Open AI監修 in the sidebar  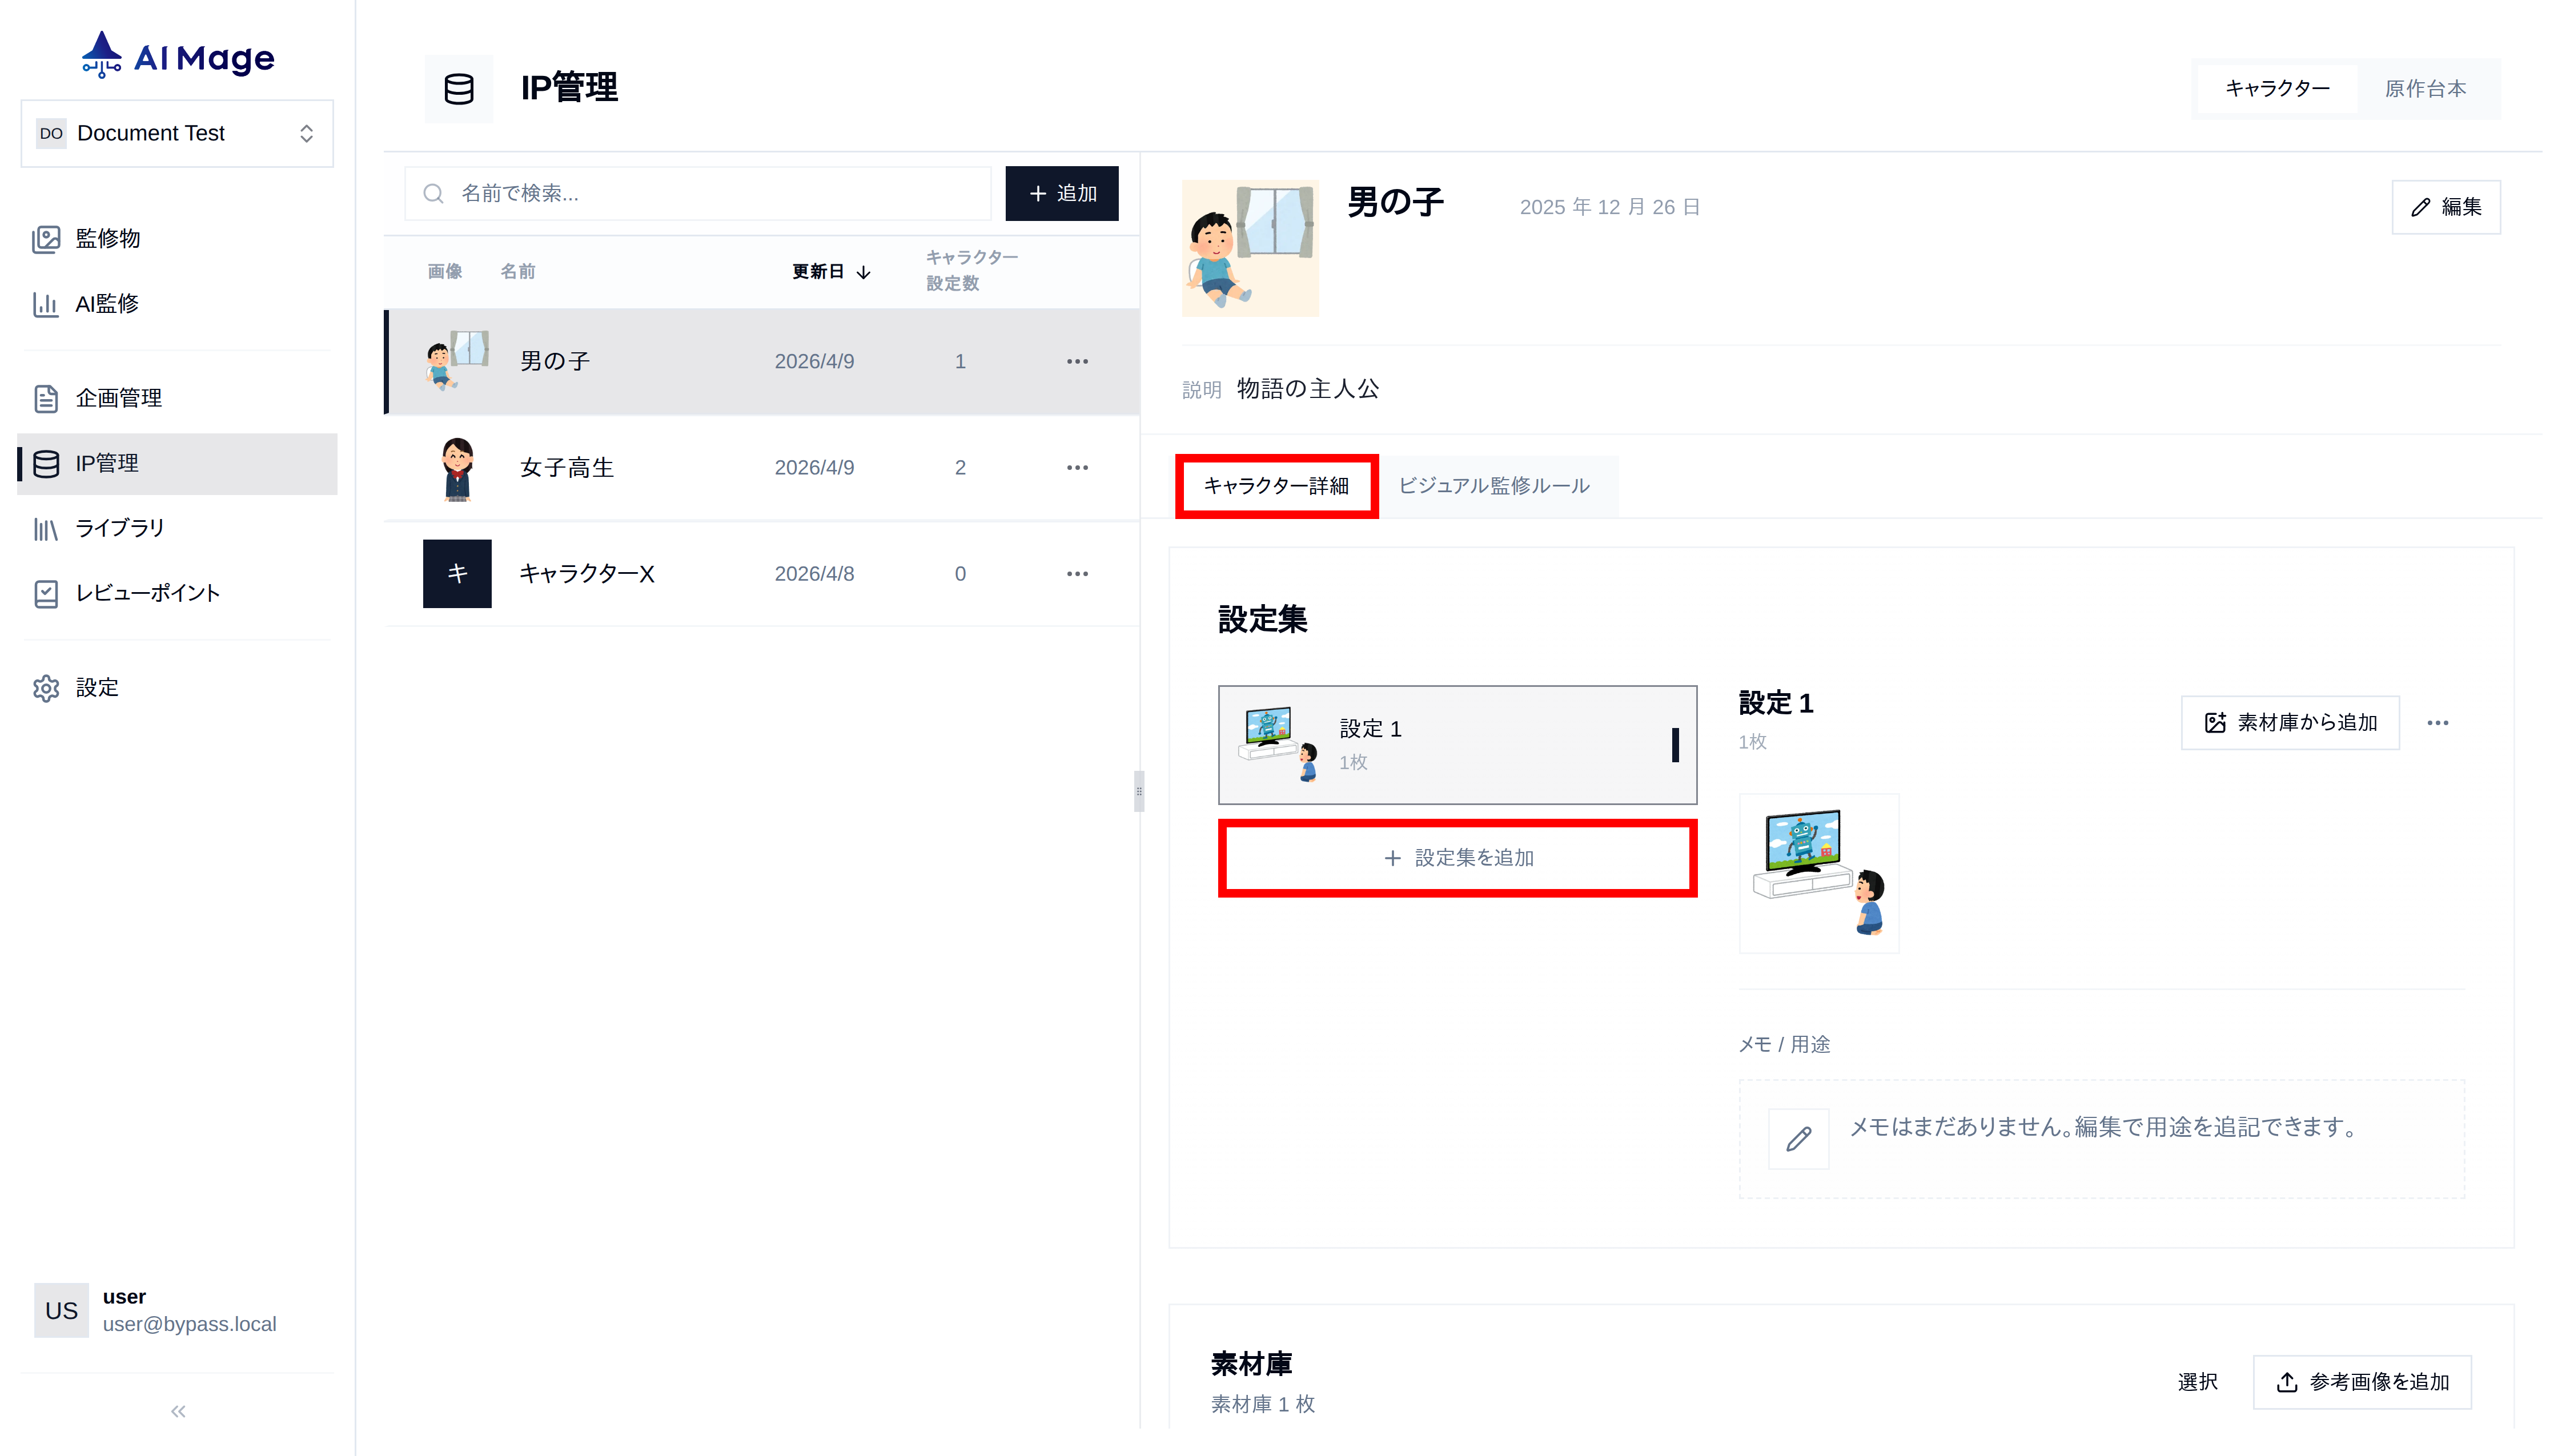tap(106, 304)
